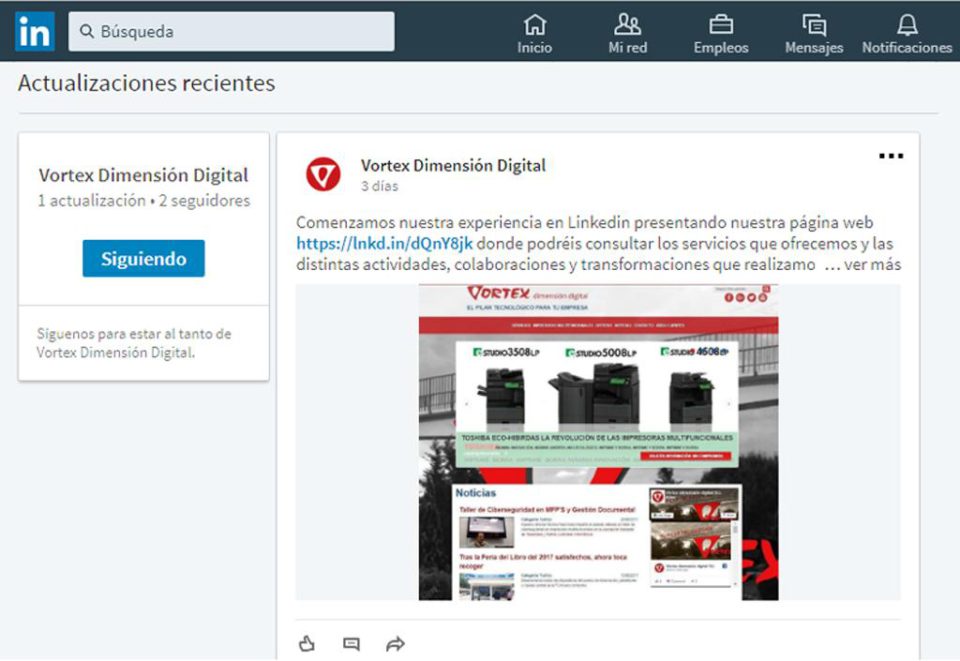Screen dimensions: 960x661
Task: Open the Mensajes messages tab
Action: (x=814, y=34)
